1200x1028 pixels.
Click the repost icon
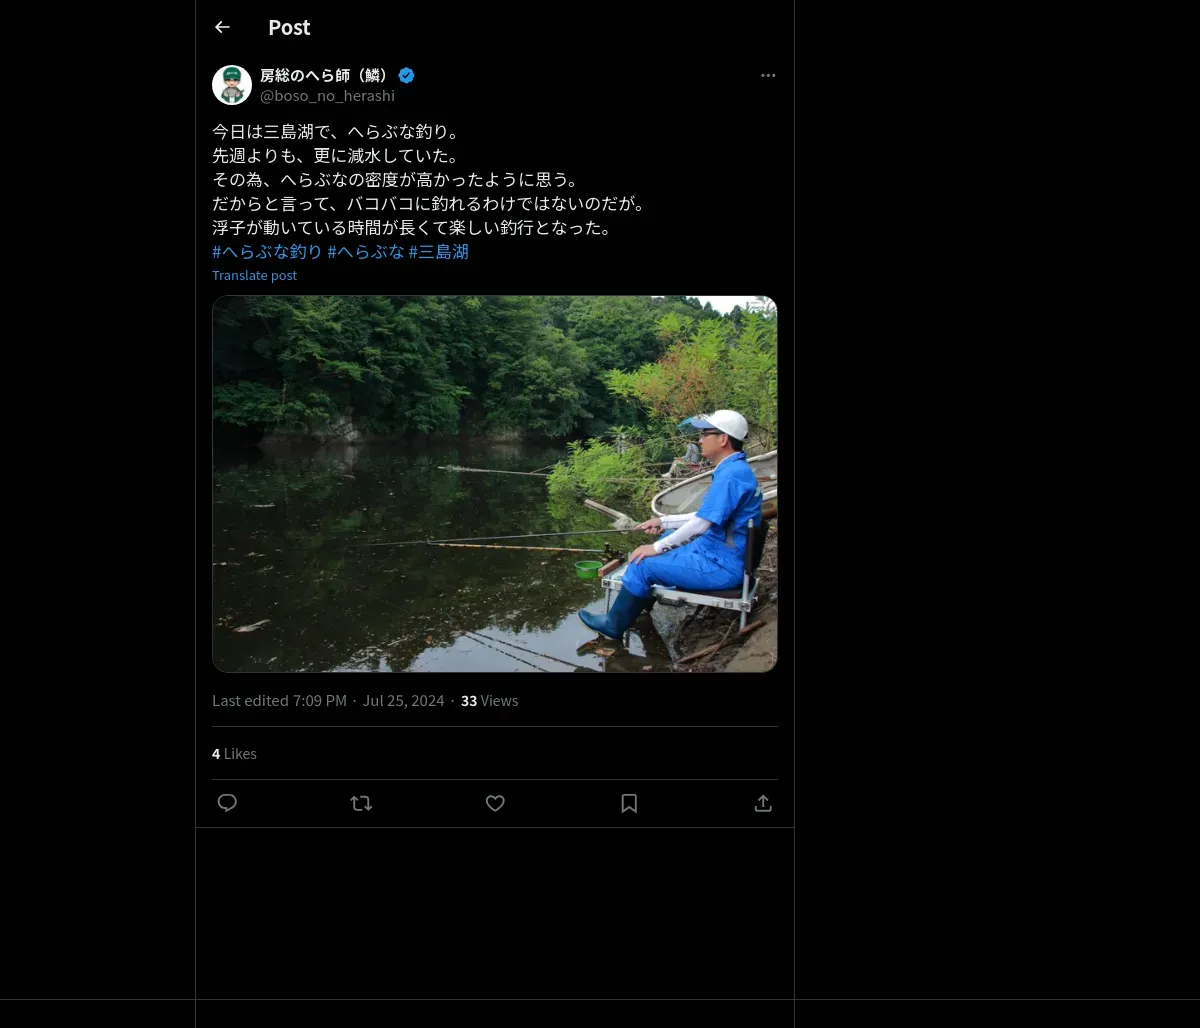(361, 803)
